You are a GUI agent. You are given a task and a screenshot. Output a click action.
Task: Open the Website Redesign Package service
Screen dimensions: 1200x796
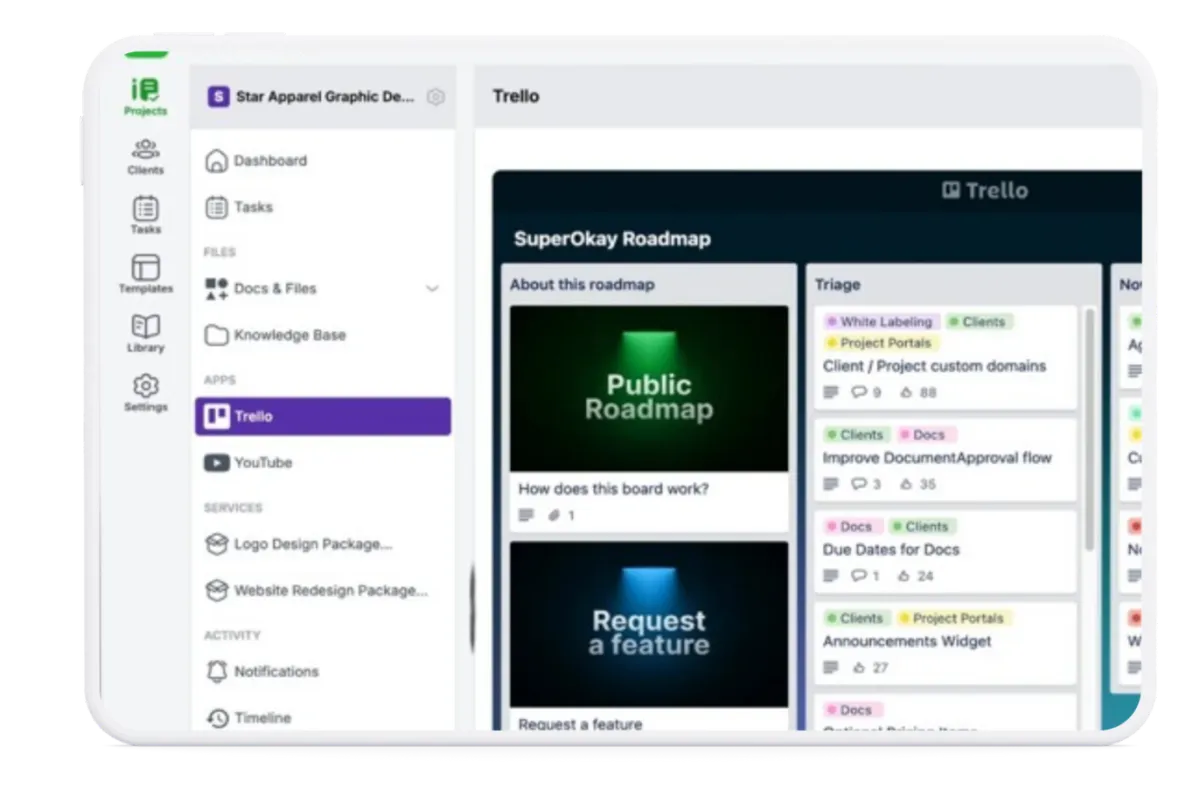323,590
